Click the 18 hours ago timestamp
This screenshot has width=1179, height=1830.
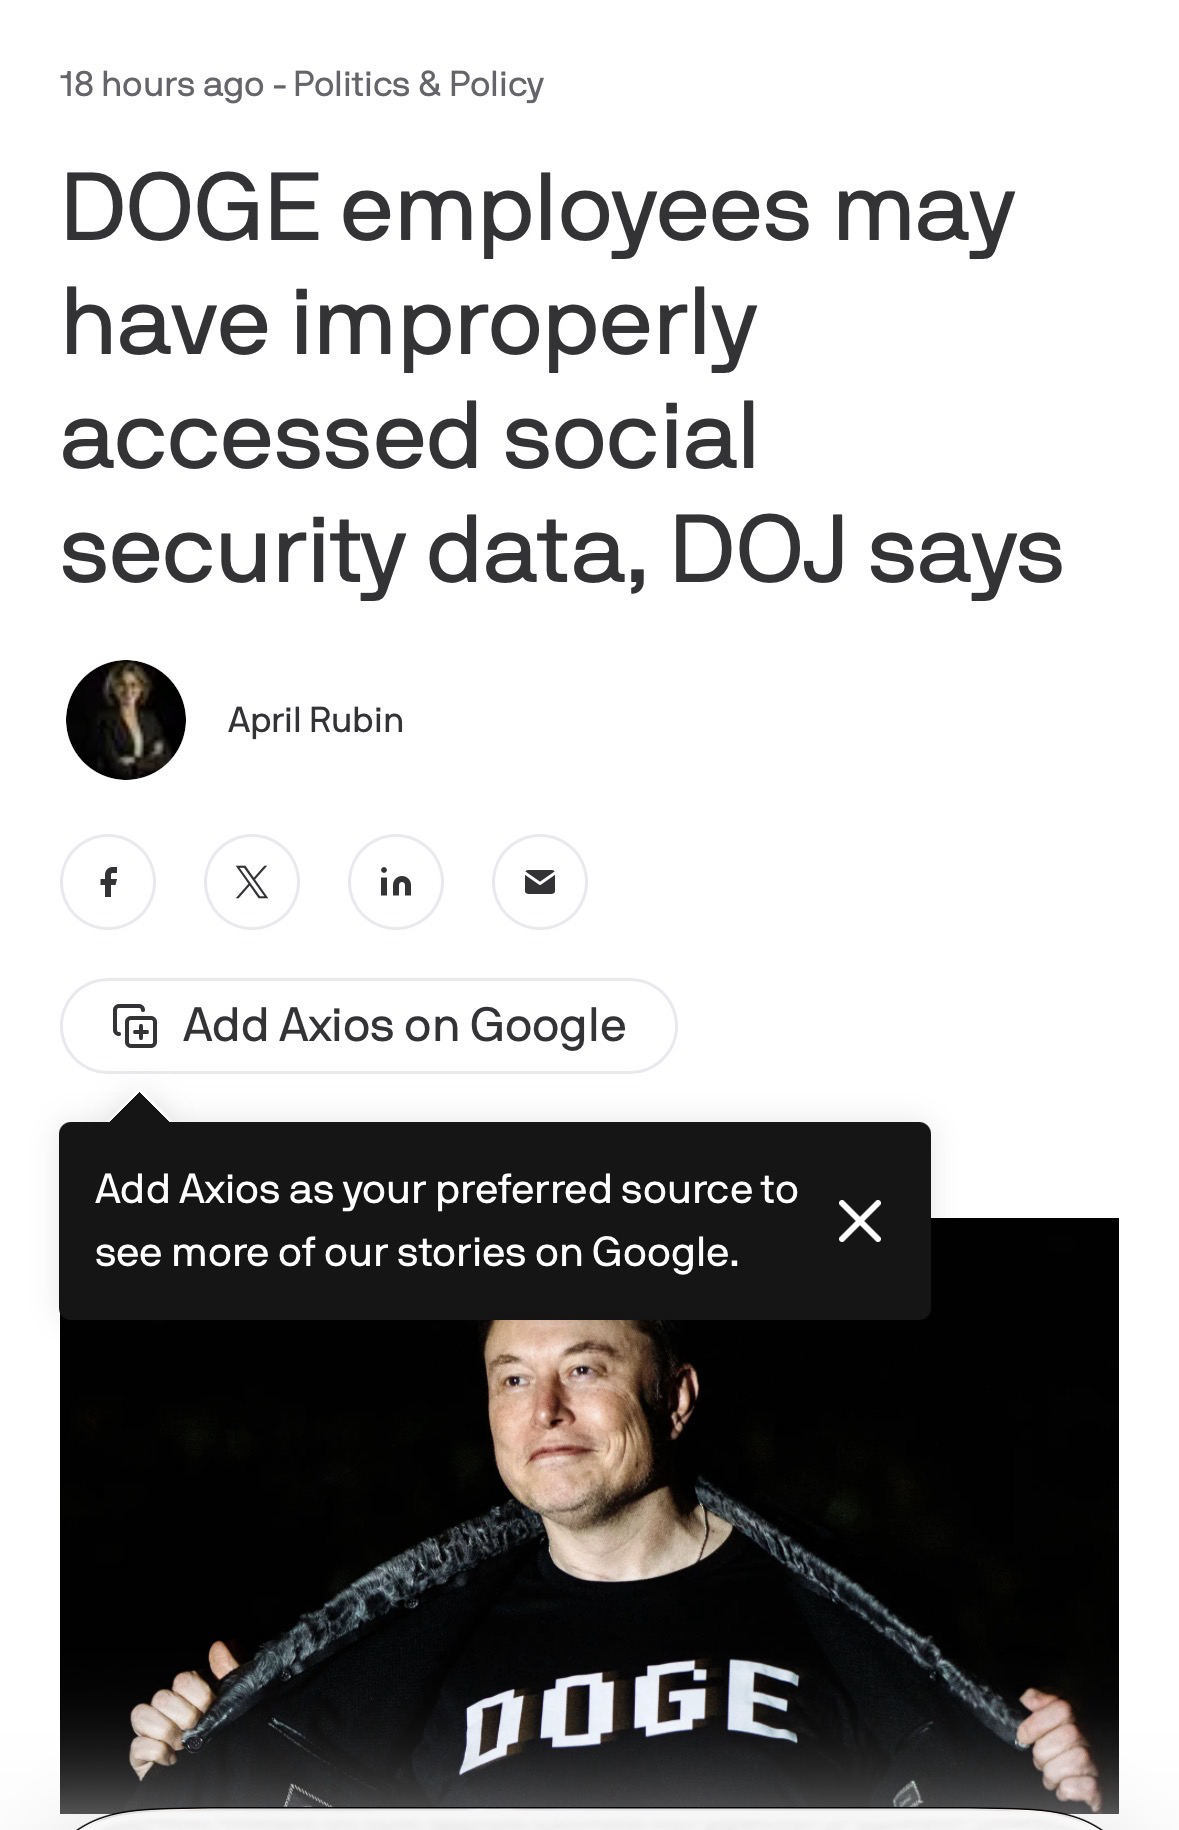coord(161,85)
